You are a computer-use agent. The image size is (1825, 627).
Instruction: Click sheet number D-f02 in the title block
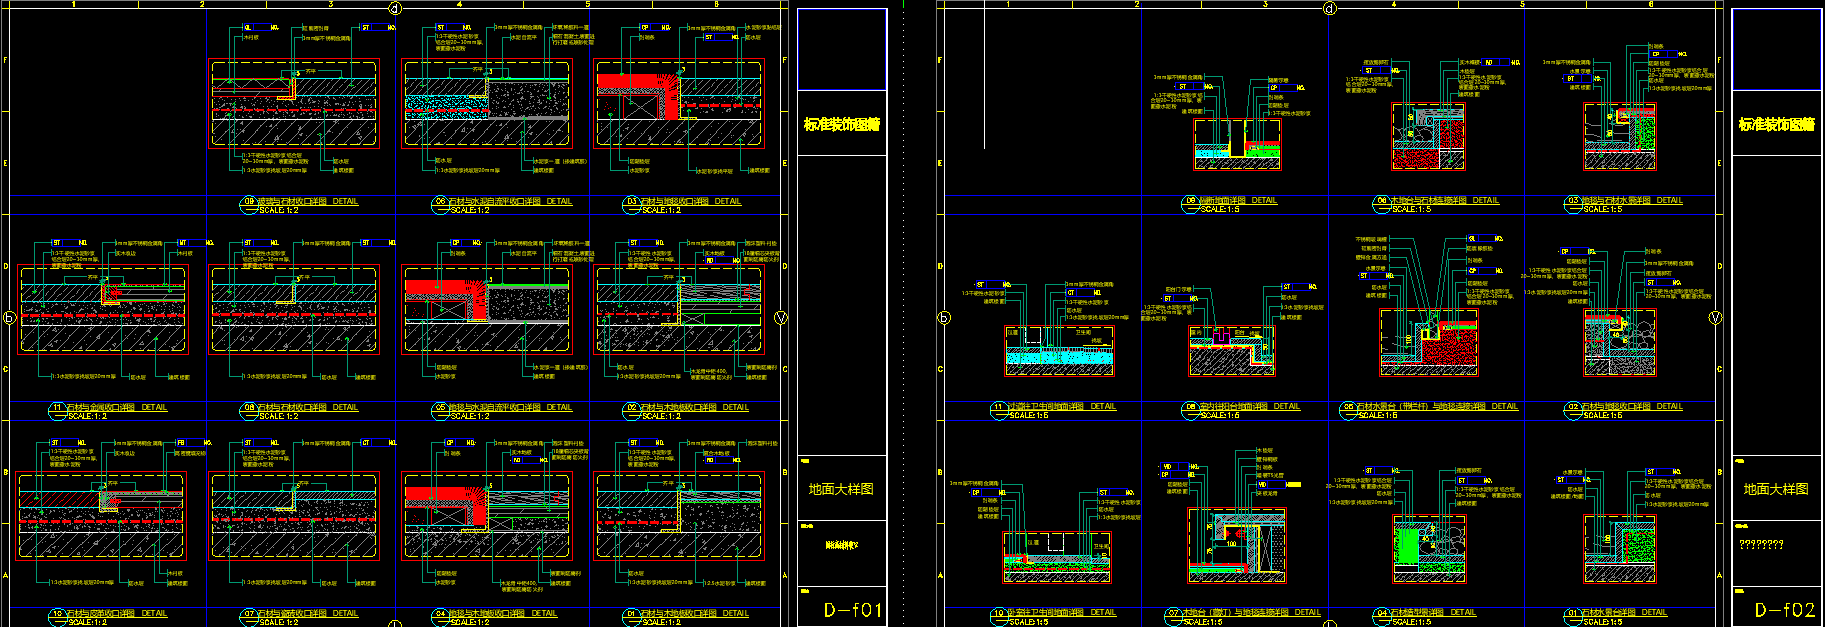(x=1785, y=609)
